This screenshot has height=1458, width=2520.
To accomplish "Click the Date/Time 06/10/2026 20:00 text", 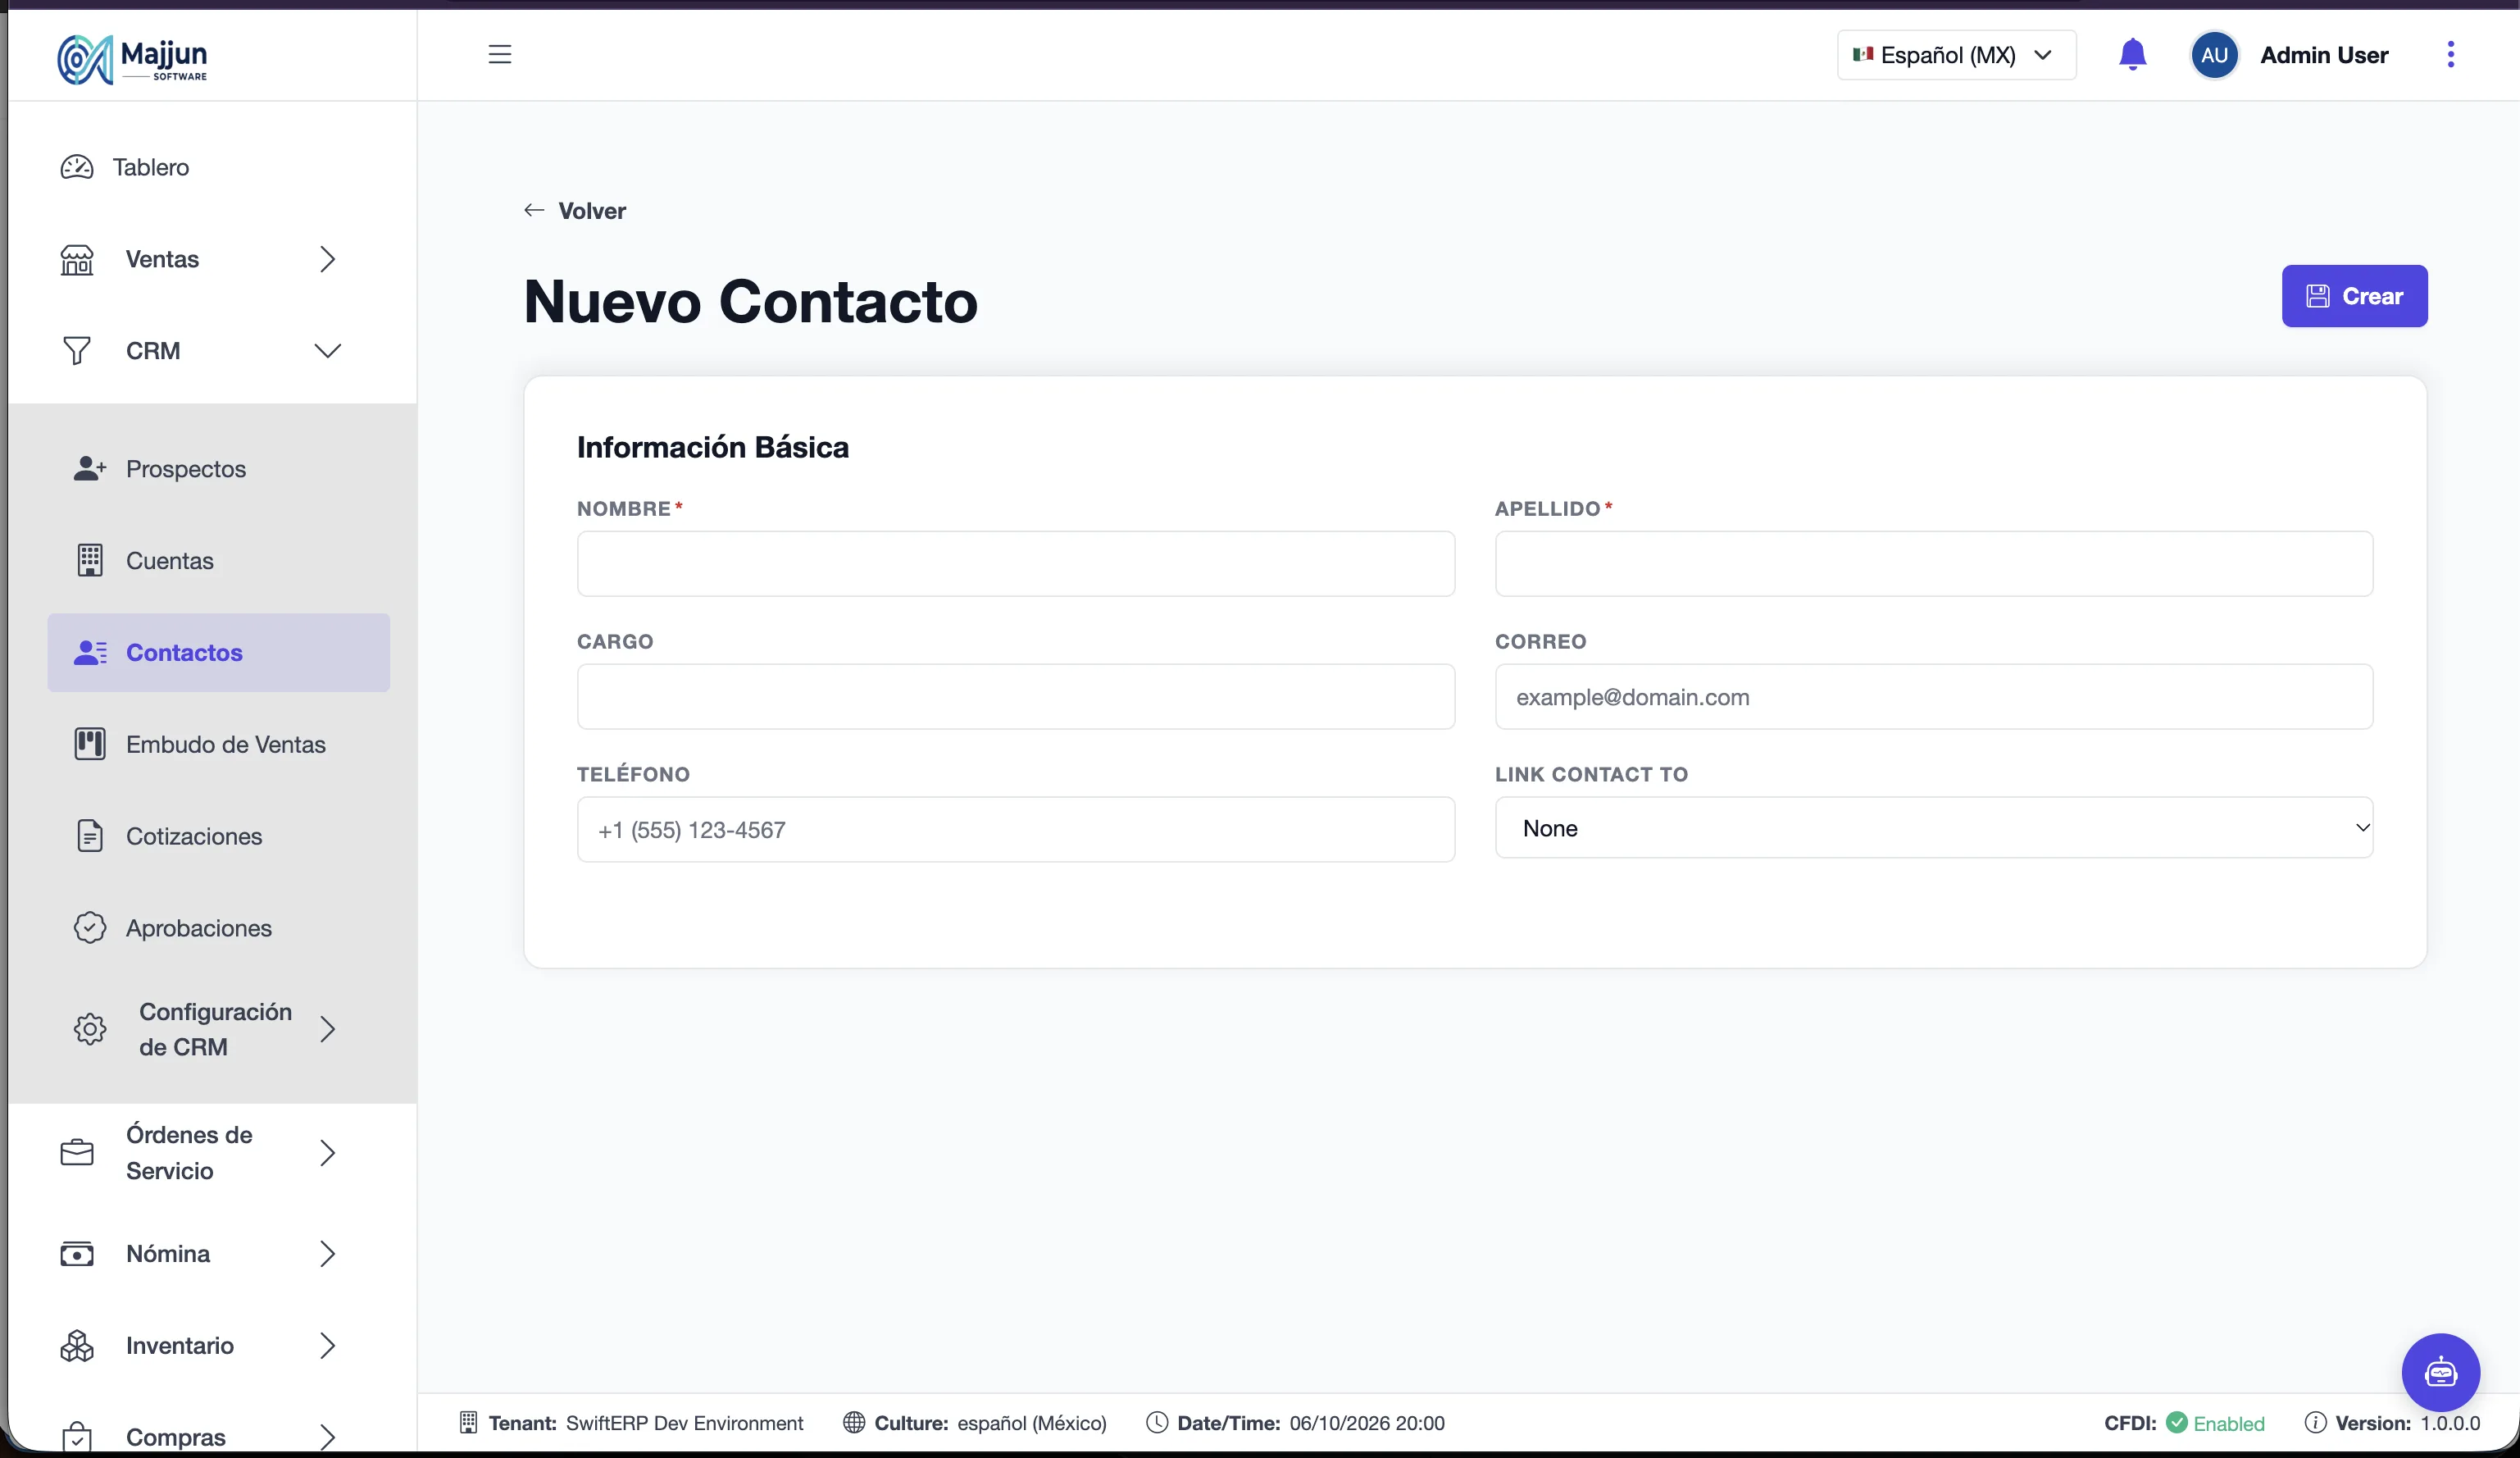I will [1310, 1423].
